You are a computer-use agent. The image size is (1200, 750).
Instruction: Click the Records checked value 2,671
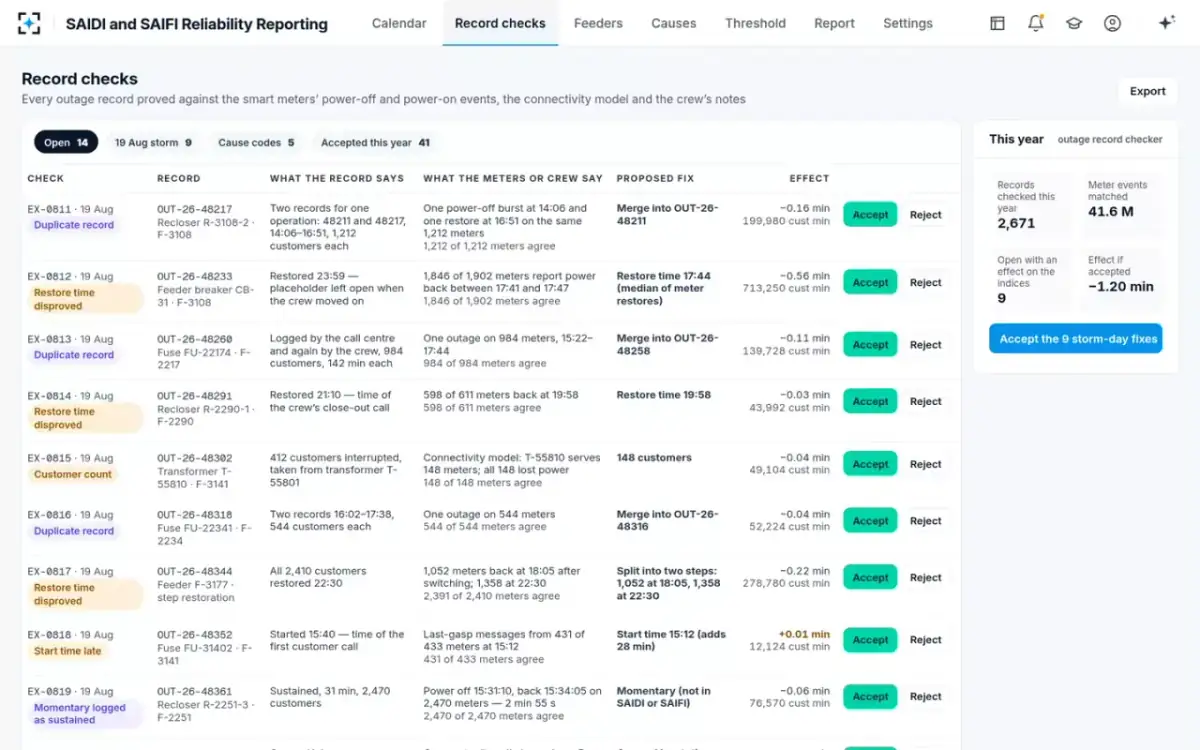point(1016,224)
